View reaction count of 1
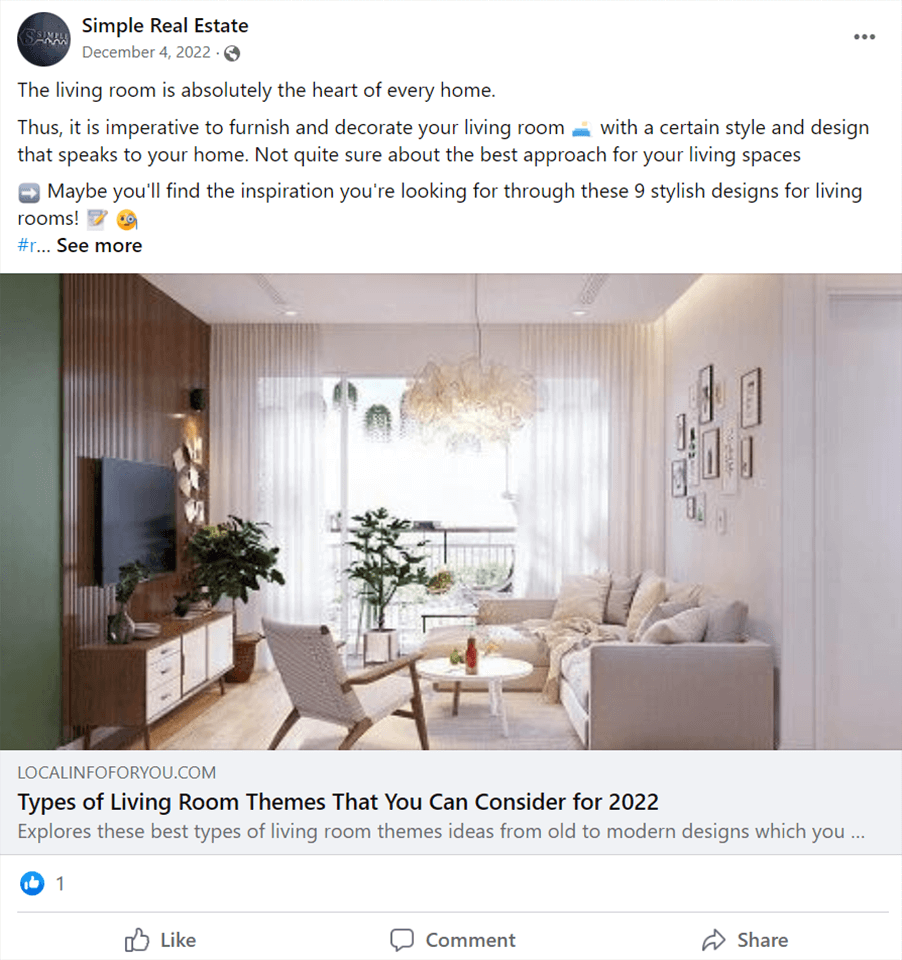The height and width of the screenshot is (960, 902). point(60,883)
